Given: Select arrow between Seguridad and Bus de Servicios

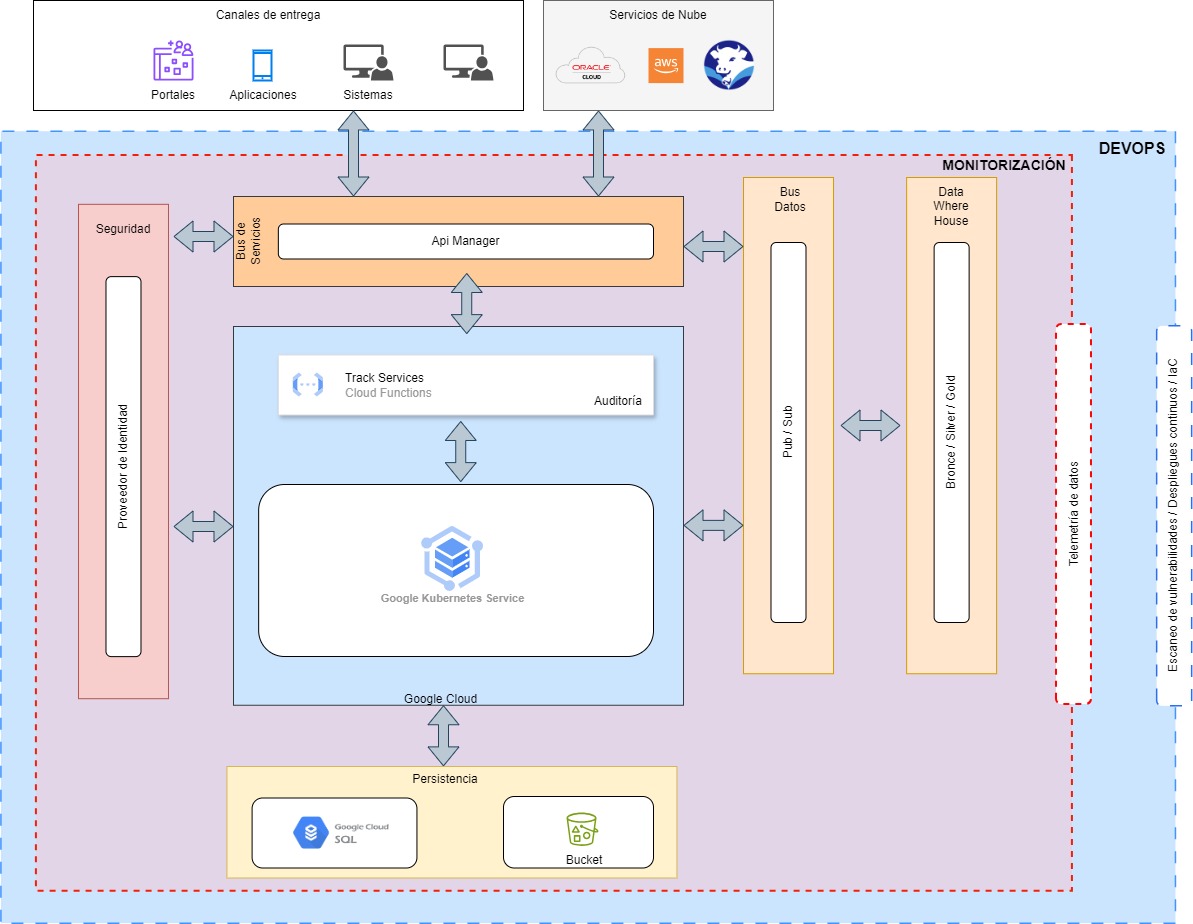Looking at the screenshot, I should pyautogui.click(x=203, y=237).
